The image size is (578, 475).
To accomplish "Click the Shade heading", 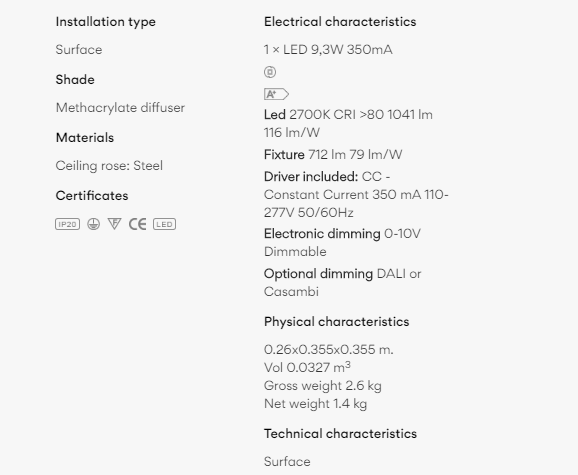I will 75,80.
